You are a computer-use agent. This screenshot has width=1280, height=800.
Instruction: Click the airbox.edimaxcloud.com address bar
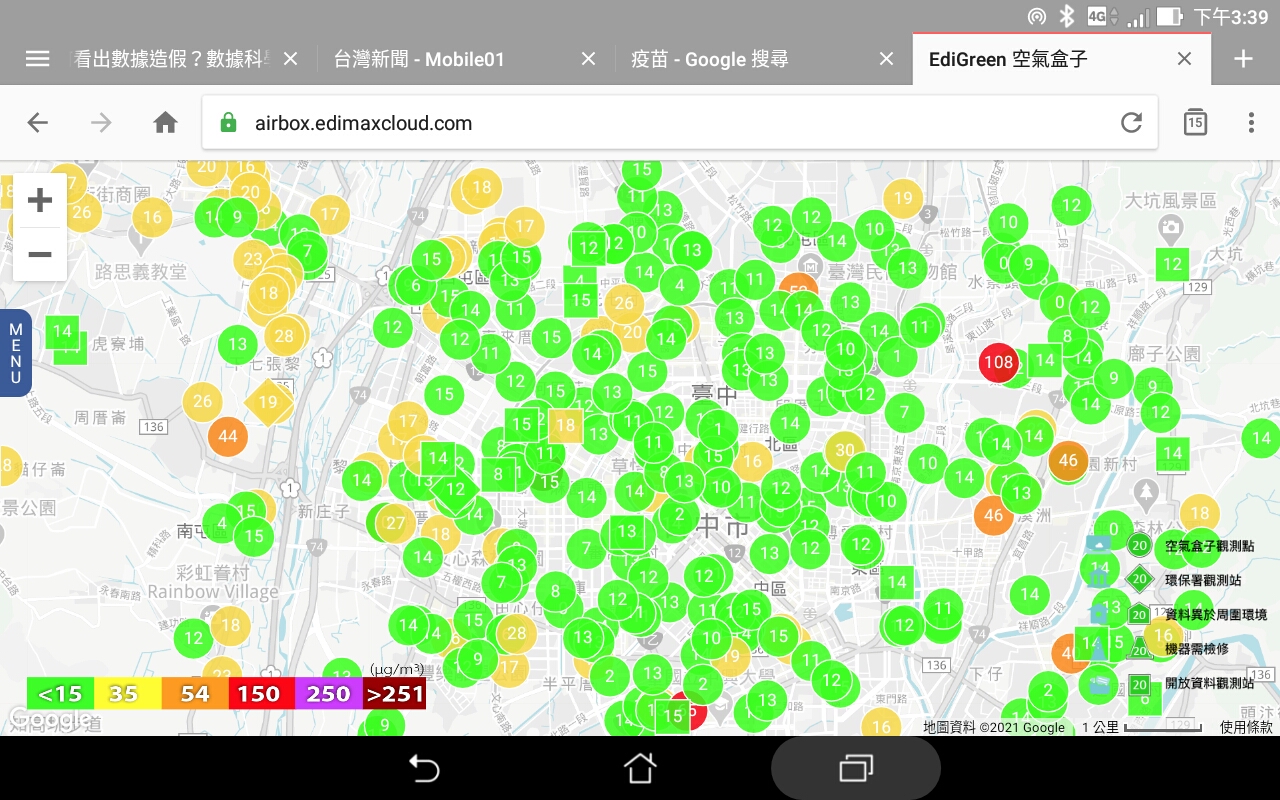pos(680,123)
